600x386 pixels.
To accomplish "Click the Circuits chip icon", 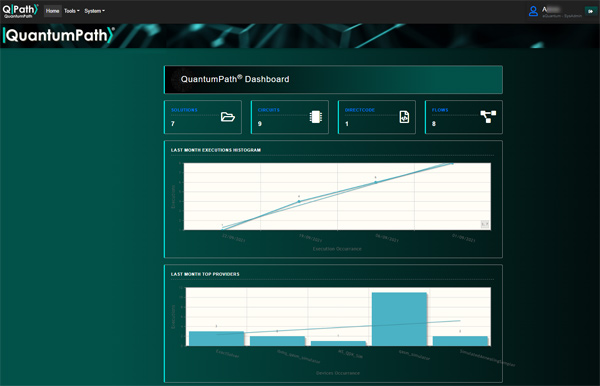I will [316, 117].
